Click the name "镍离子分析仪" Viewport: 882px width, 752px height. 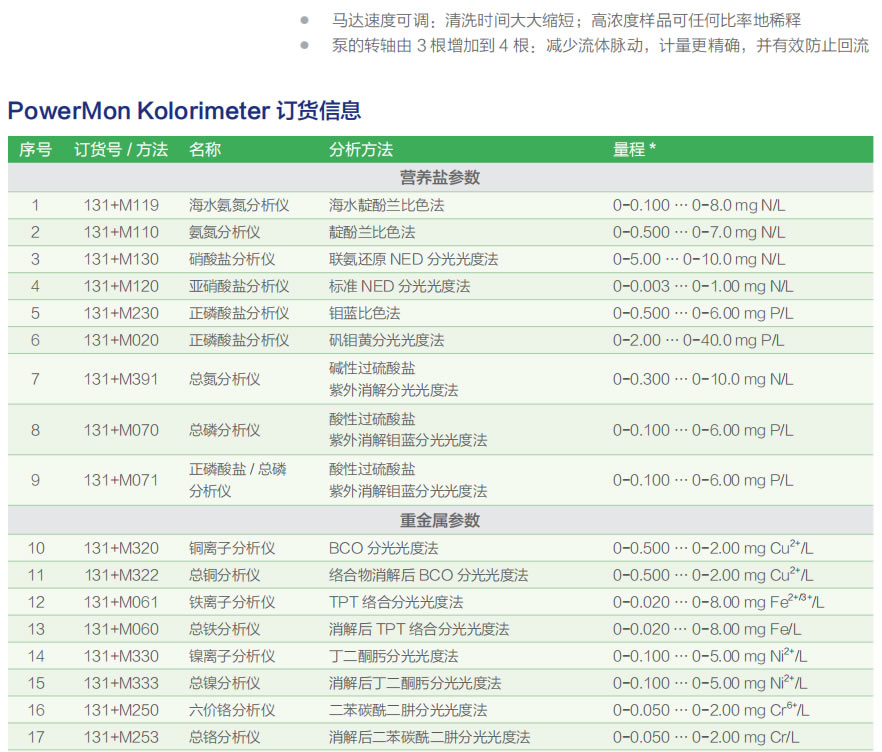[232, 656]
